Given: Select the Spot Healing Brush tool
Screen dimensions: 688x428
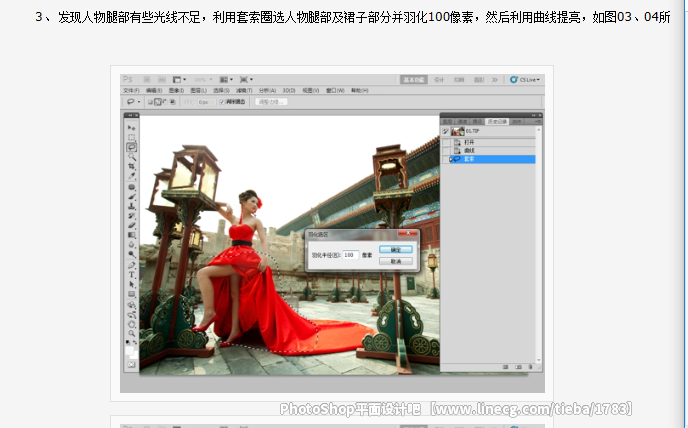Looking at the screenshot, I should 131,187.
